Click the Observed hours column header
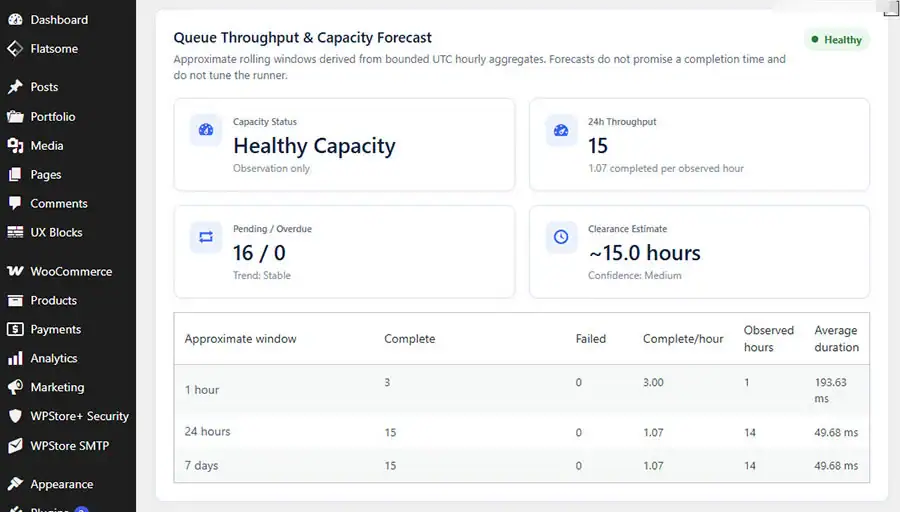The width and height of the screenshot is (900, 512). [769, 339]
